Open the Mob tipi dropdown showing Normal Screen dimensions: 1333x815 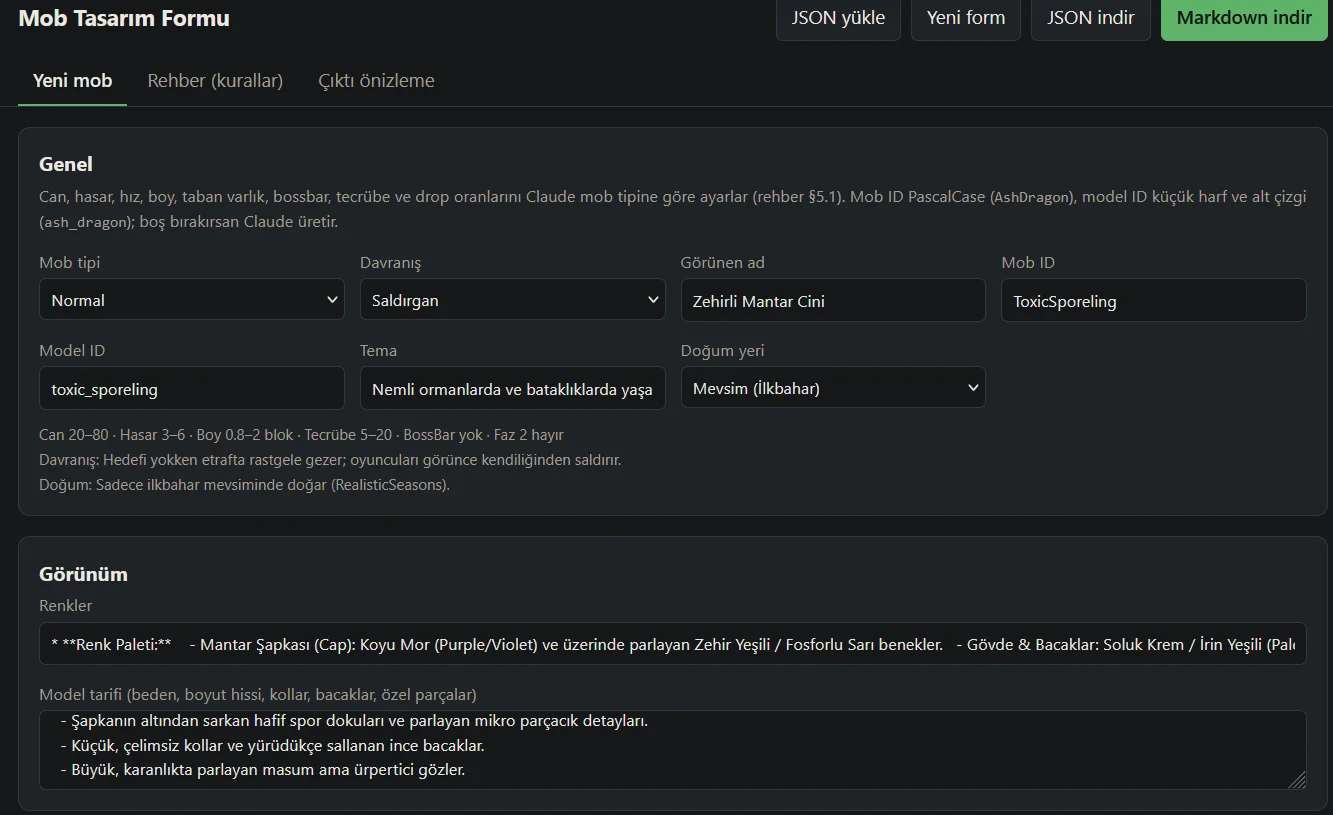pos(192,300)
